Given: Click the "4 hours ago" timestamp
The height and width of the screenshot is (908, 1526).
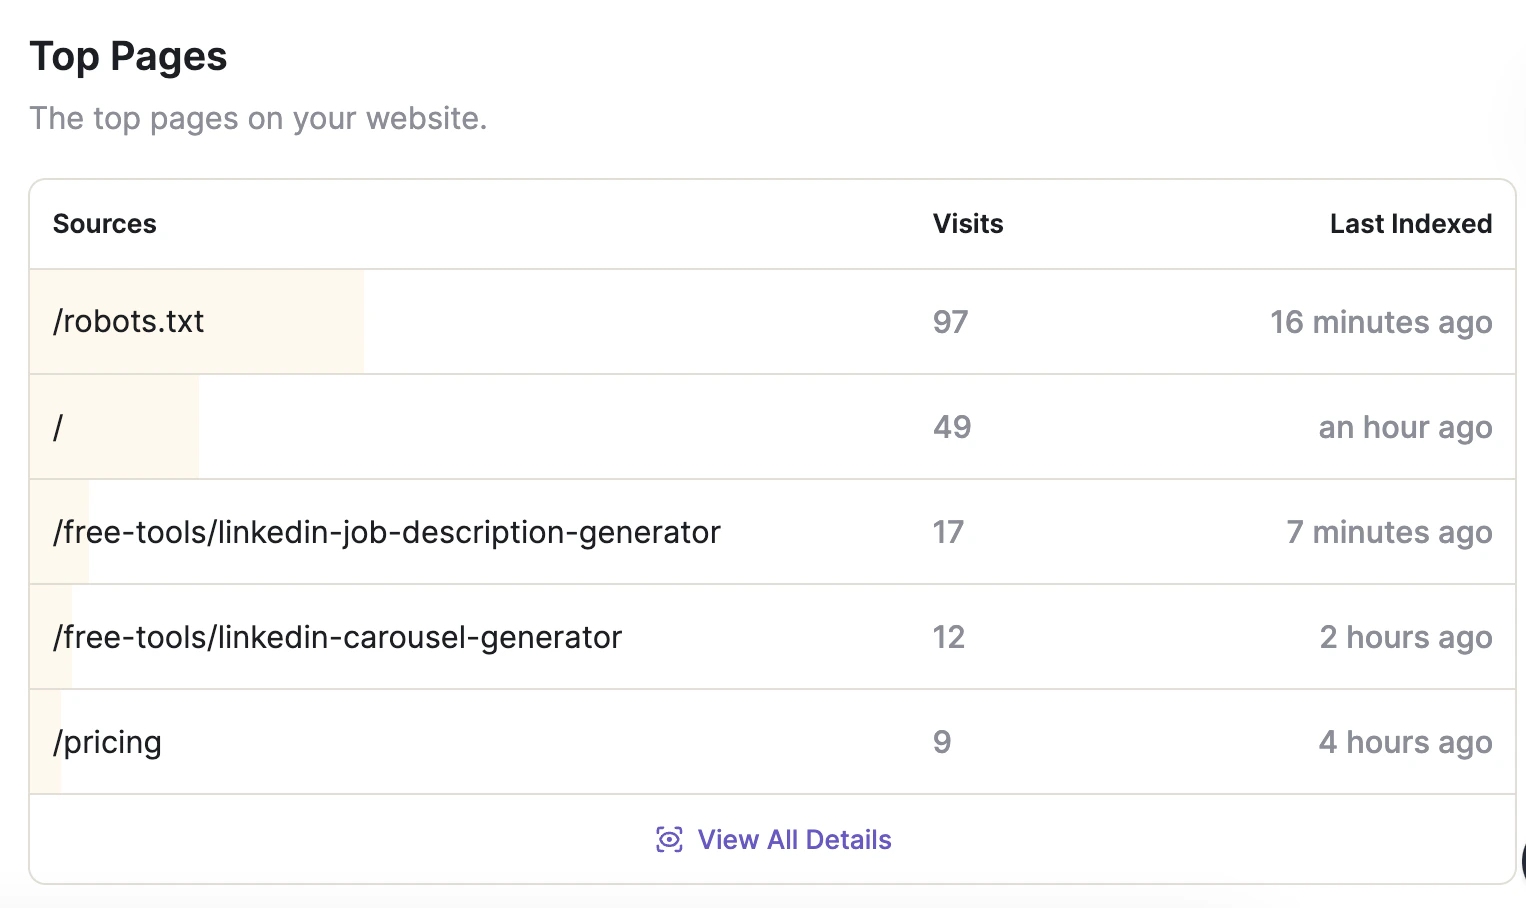Looking at the screenshot, I should point(1405,742).
